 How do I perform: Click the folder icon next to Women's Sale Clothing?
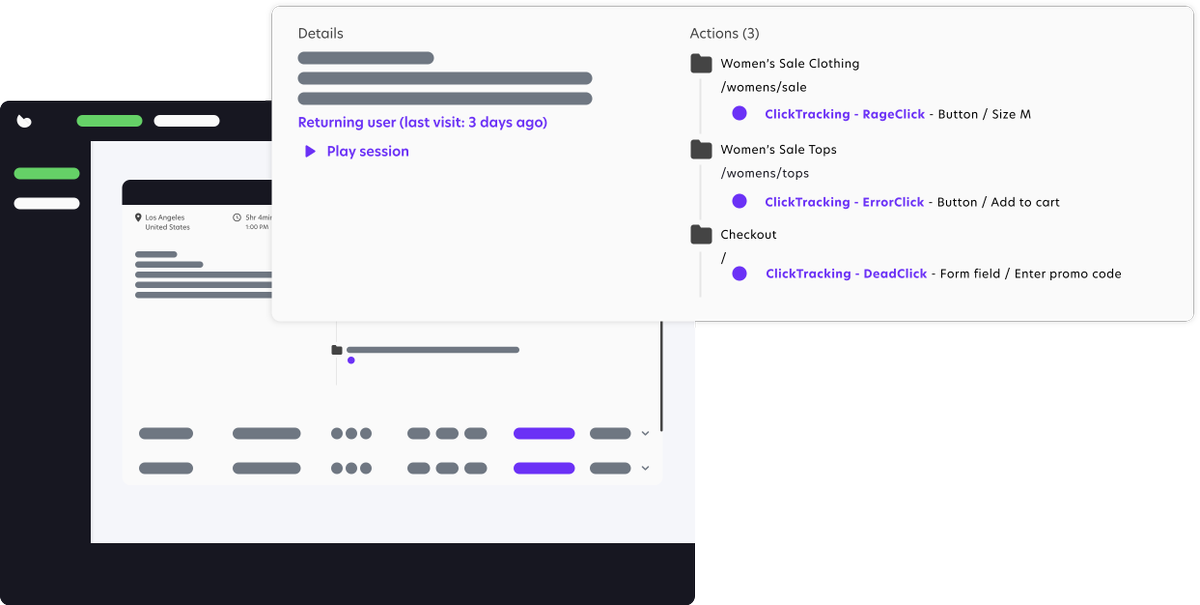pyautogui.click(x=701, y=64)
